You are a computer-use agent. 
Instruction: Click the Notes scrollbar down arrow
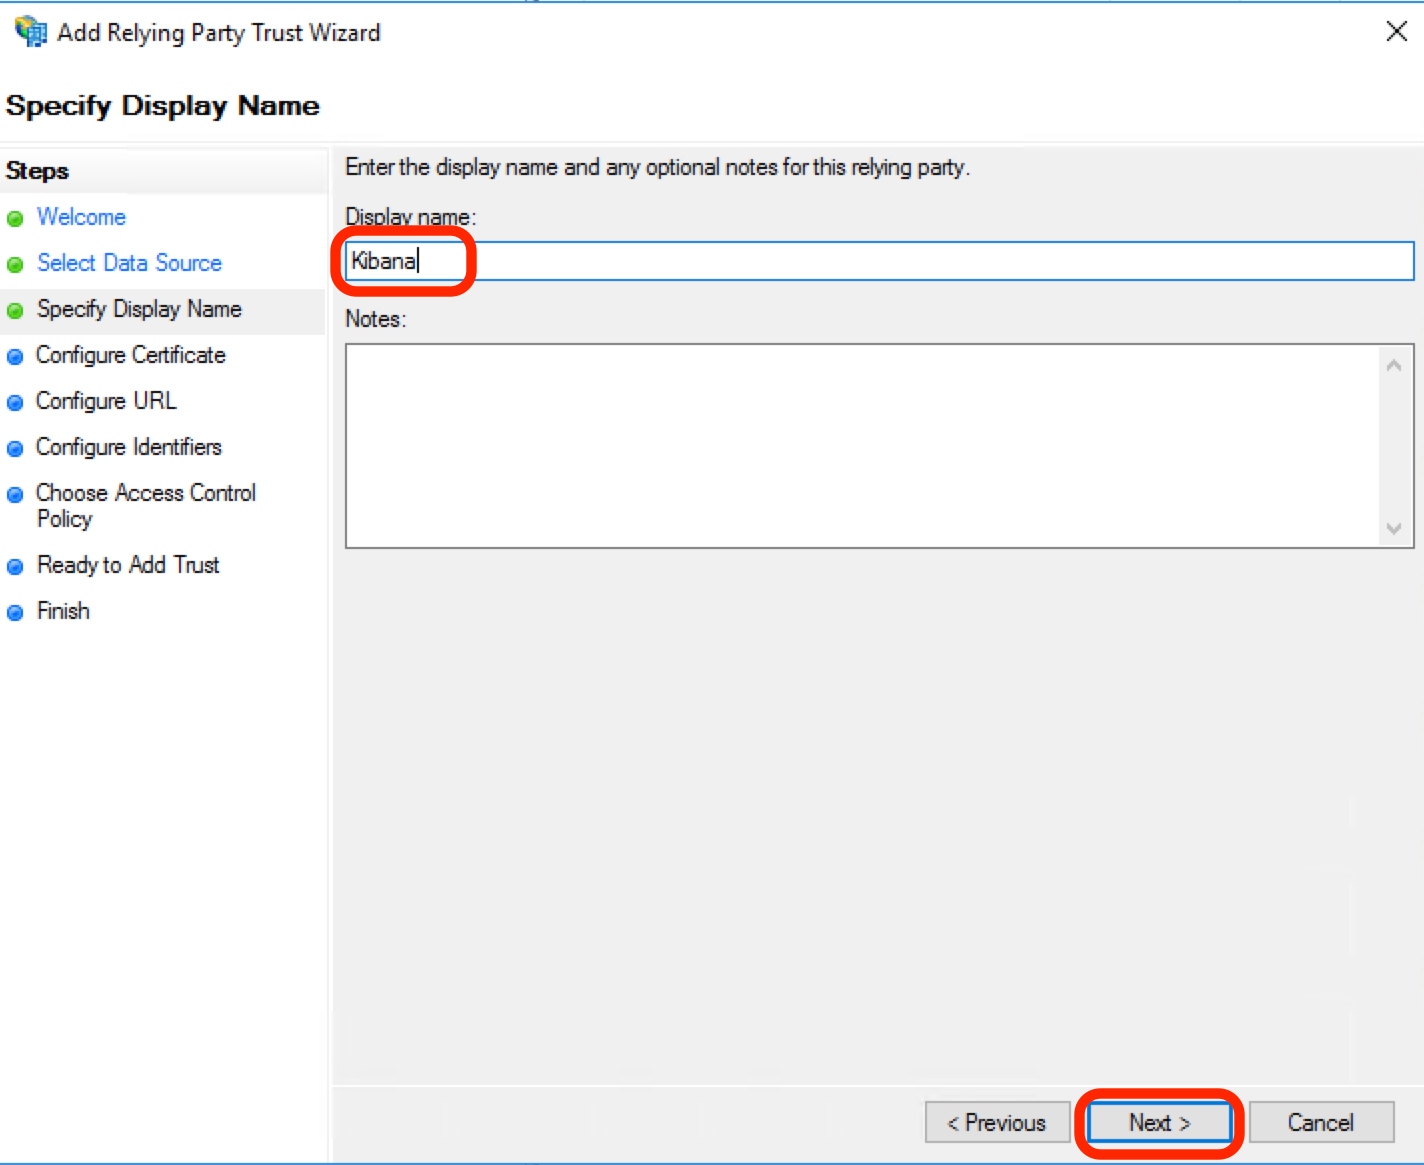[x=1394, y=528]
